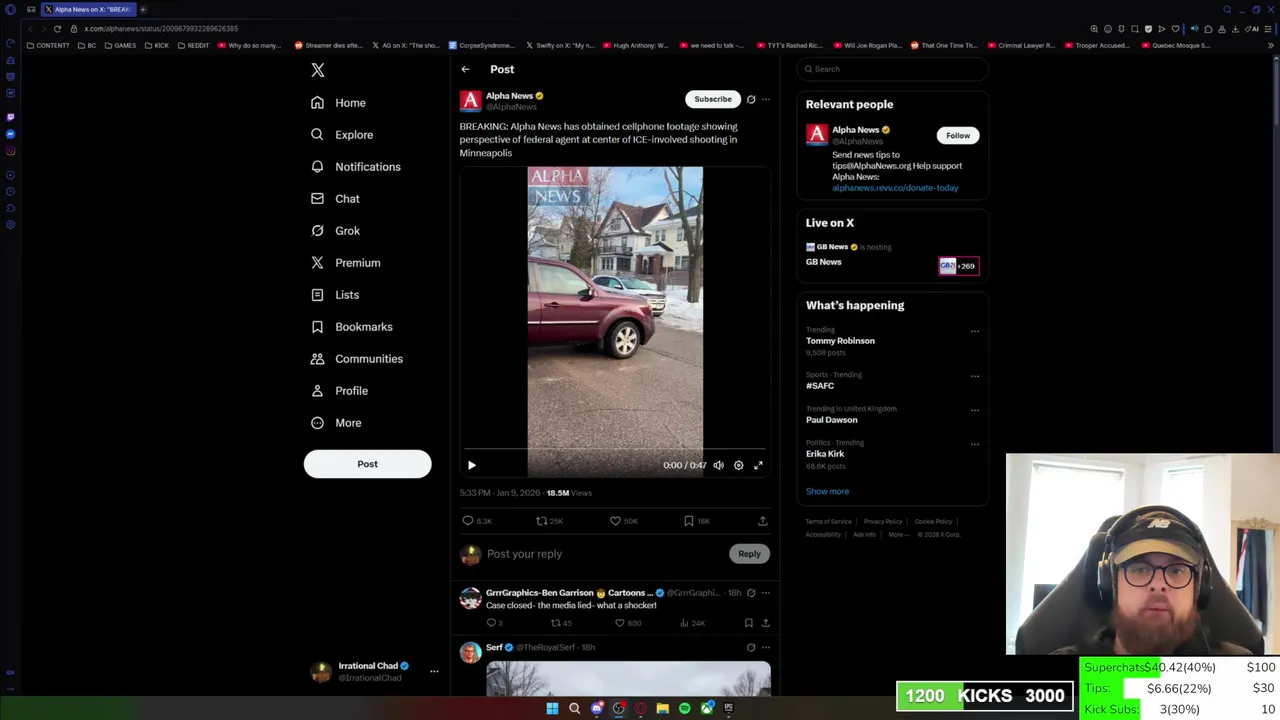Expand the video to fullscreen
This screenshot has height=720, width=1280.
click(x=758, y=465)
